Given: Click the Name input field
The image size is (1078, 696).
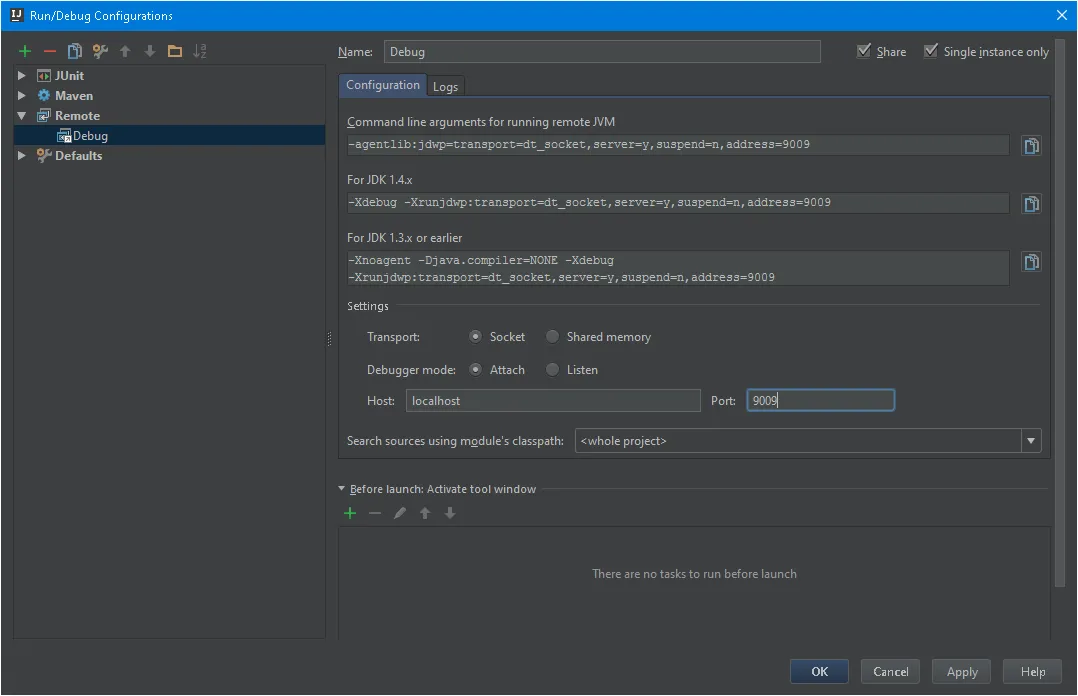Looking at the screenshot, I should [602, 52].
